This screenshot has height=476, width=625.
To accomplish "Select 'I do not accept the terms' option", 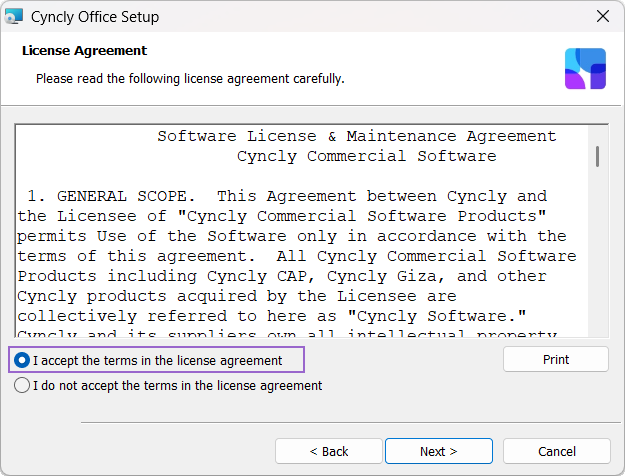I will (x=22, y=386).
